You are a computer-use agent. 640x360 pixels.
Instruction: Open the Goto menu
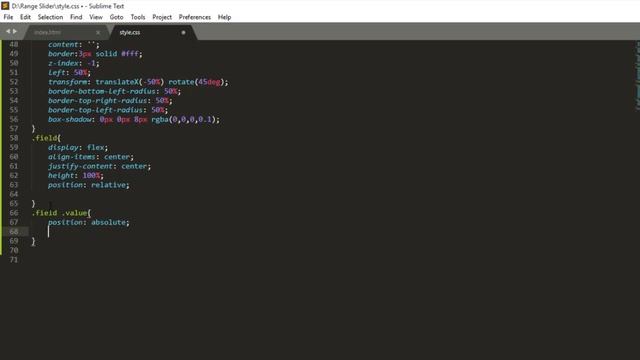pos(116,17)
